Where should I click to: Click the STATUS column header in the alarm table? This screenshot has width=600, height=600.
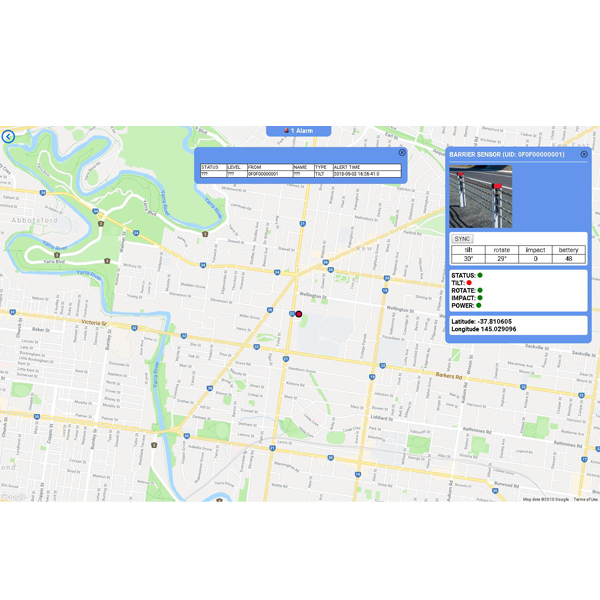click(214, 167)
